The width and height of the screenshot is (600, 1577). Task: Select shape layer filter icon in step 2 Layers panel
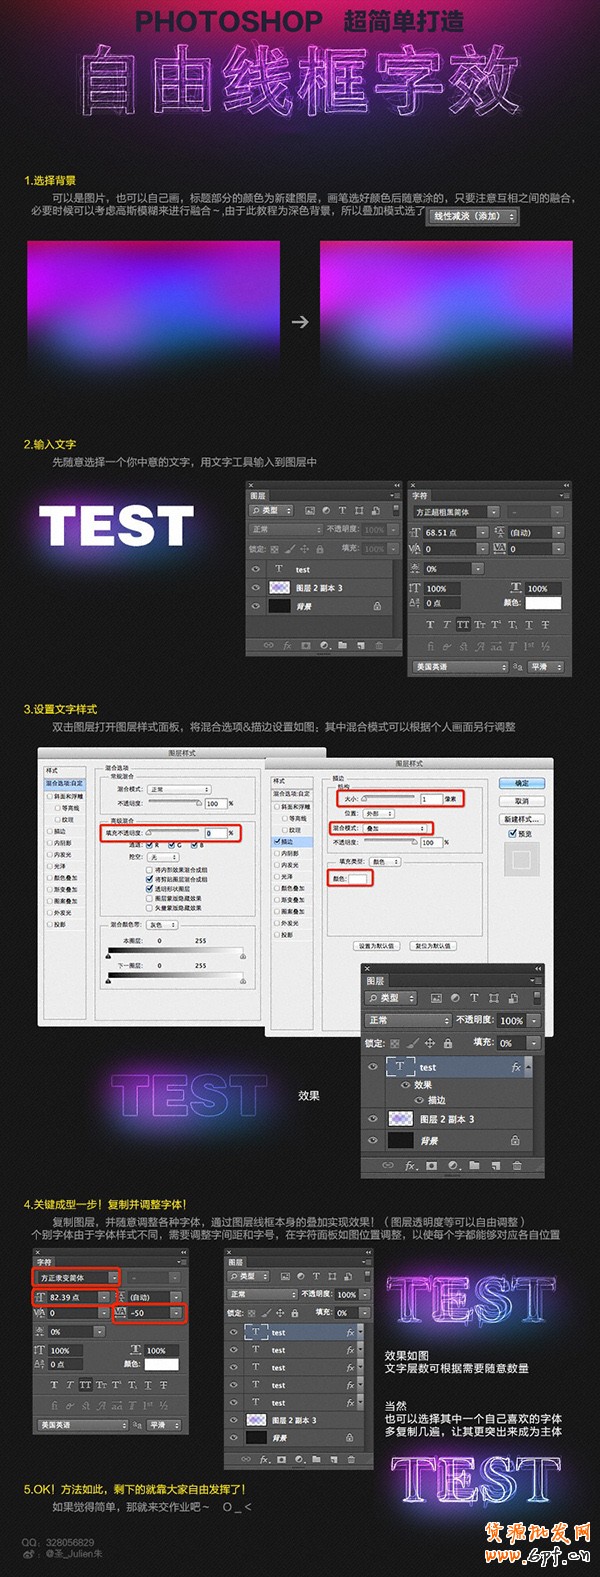tap(359, 510)
